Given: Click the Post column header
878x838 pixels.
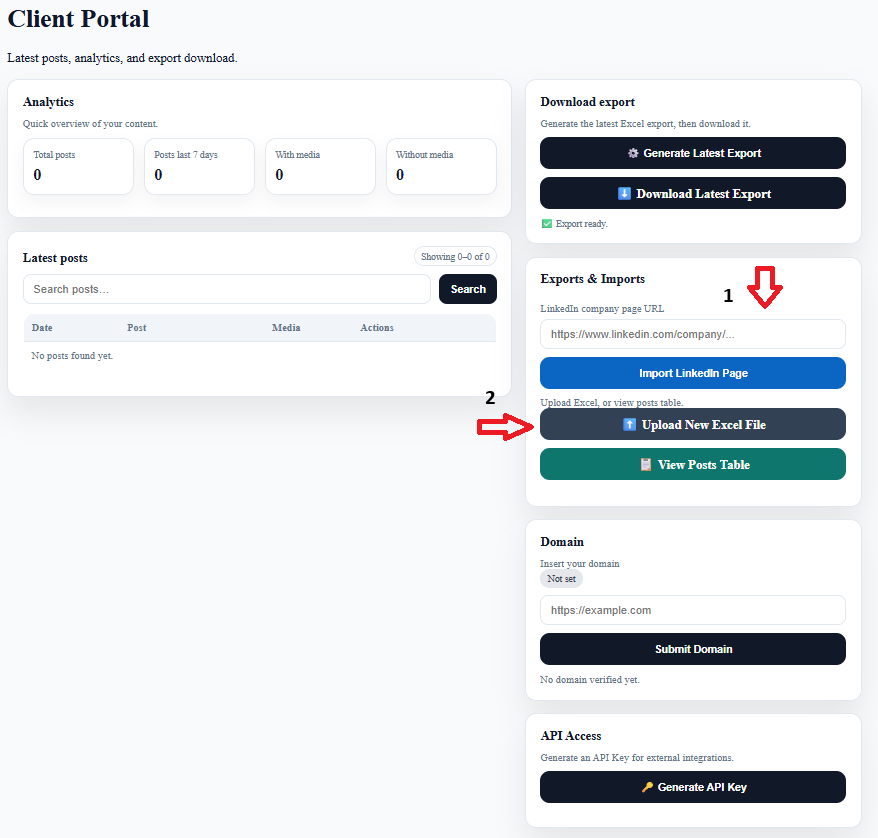Looking at the screenshot, I should point(137,327).
